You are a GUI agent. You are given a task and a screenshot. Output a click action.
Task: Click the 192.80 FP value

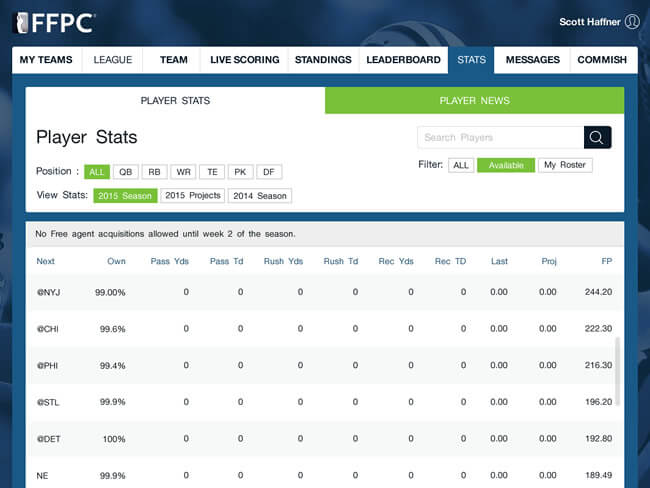(598, 438)
